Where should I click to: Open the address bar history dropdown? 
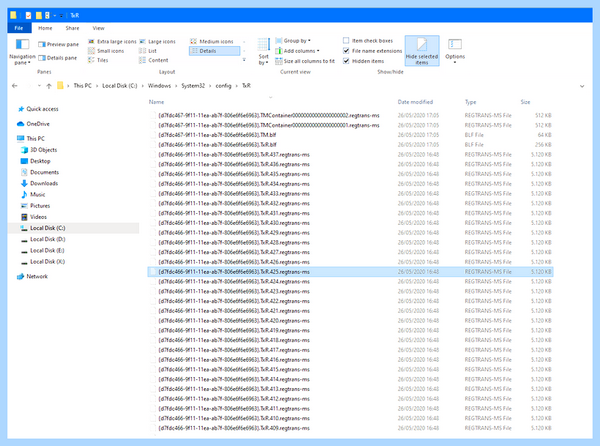(x=582, y=86)
